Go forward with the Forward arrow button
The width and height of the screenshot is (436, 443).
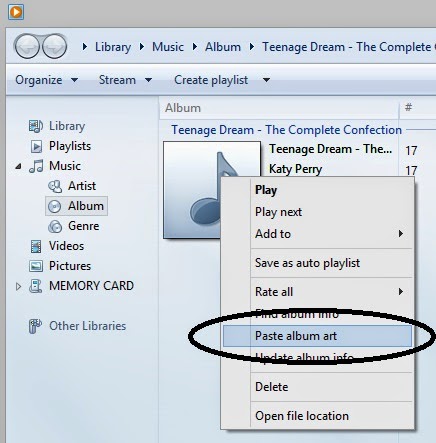(x=55, y=46)
